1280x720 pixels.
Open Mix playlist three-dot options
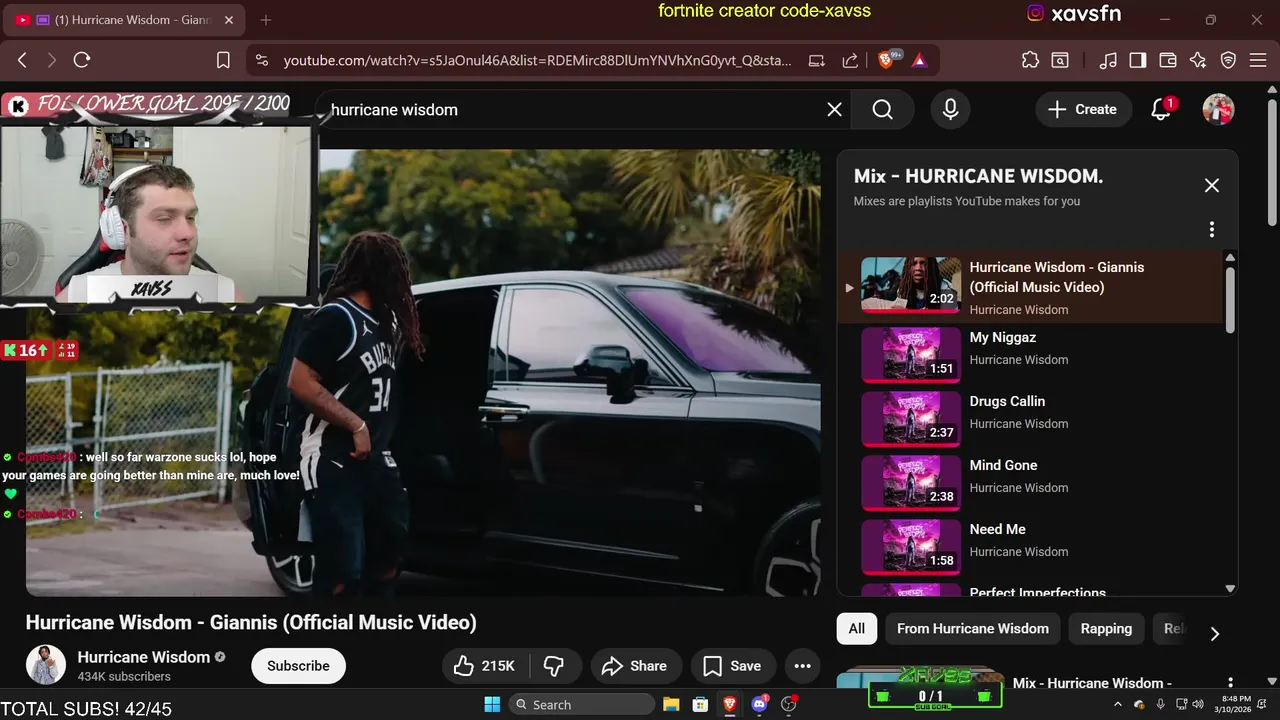coord(1212,230)
